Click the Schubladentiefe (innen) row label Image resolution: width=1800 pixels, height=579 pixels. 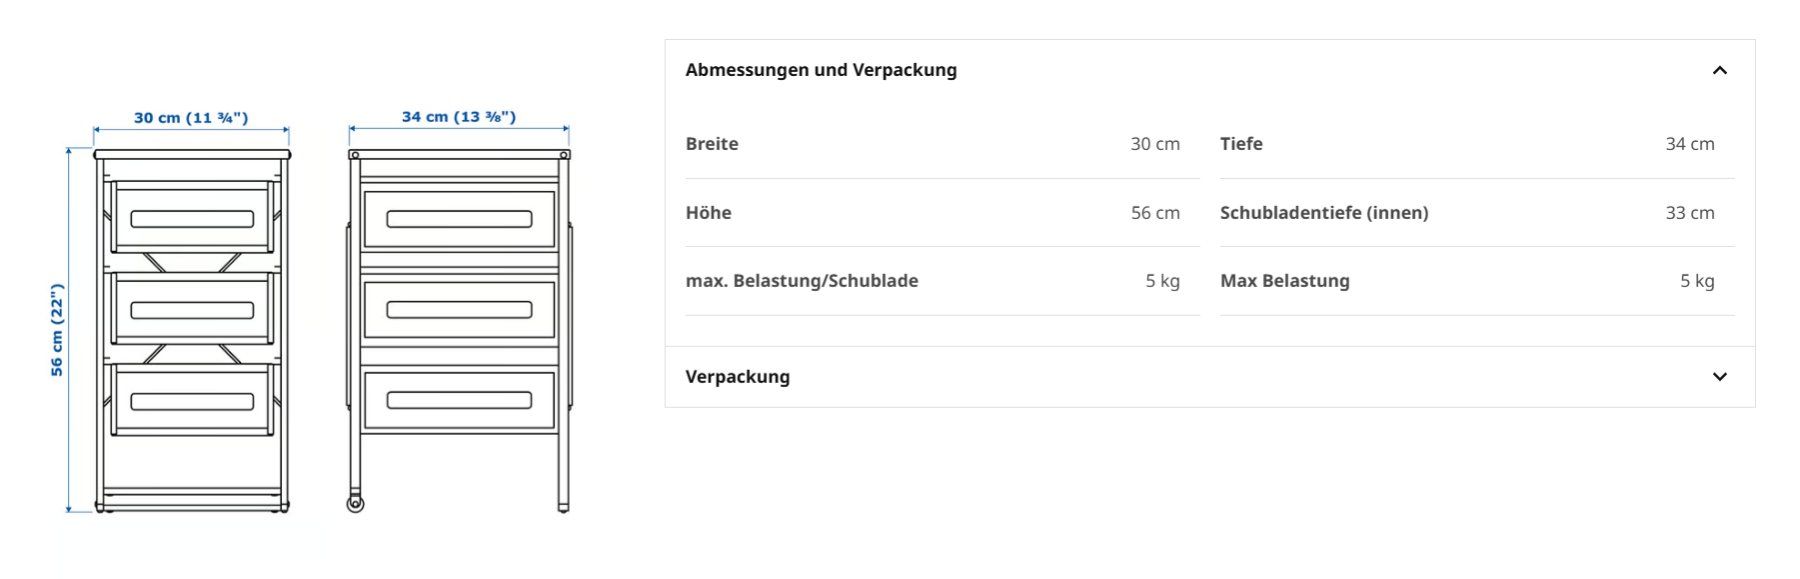[x=1324, y=213]
